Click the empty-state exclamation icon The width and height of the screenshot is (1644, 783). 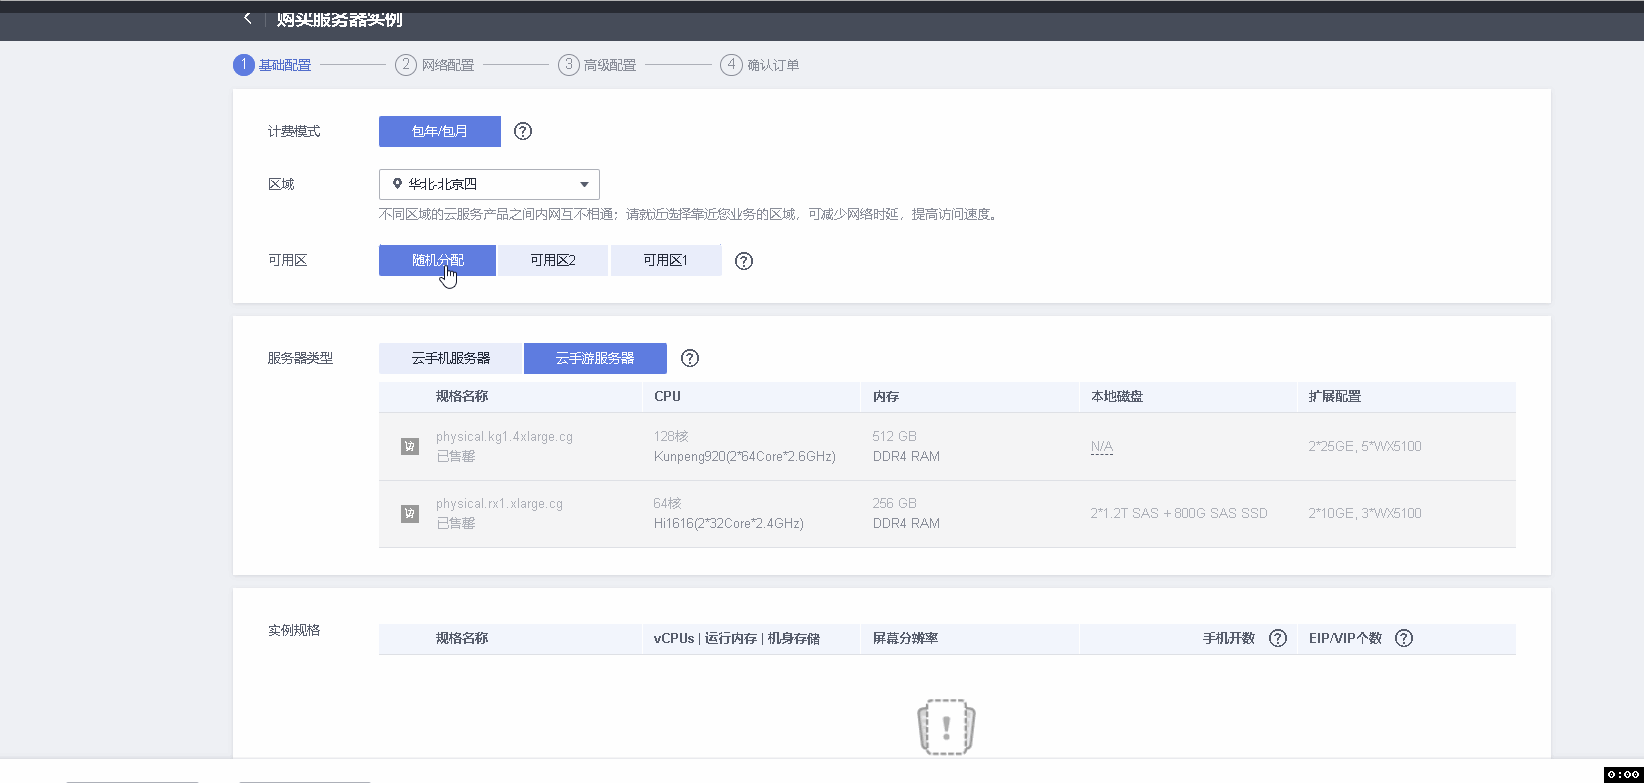[x=946, y=727]
